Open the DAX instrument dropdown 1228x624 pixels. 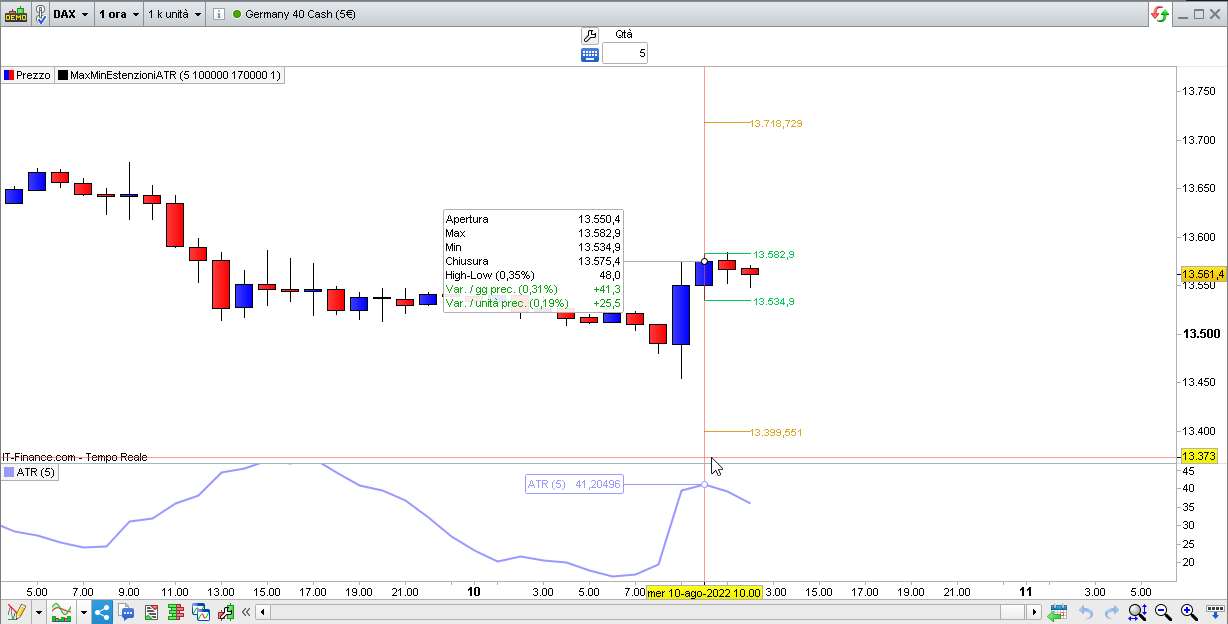pyautogui.click(x=71, y=14)
